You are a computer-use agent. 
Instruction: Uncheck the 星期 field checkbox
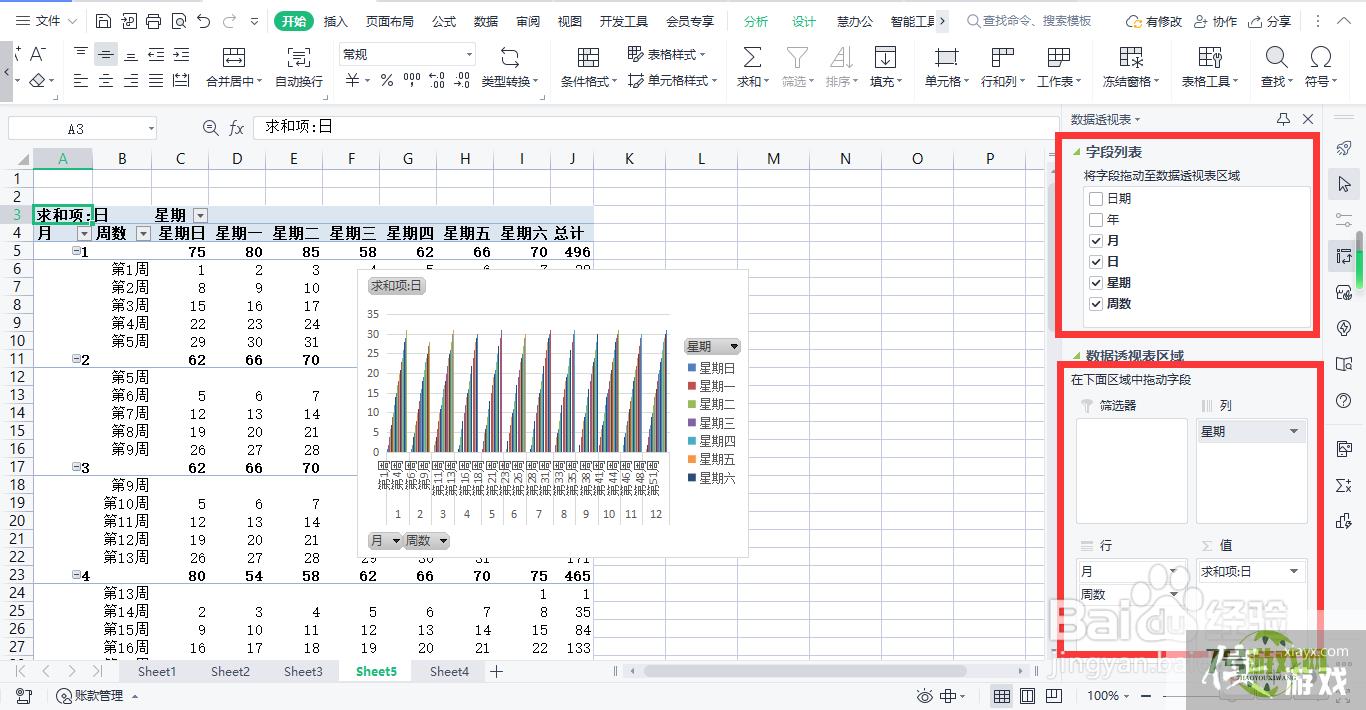1096,283
